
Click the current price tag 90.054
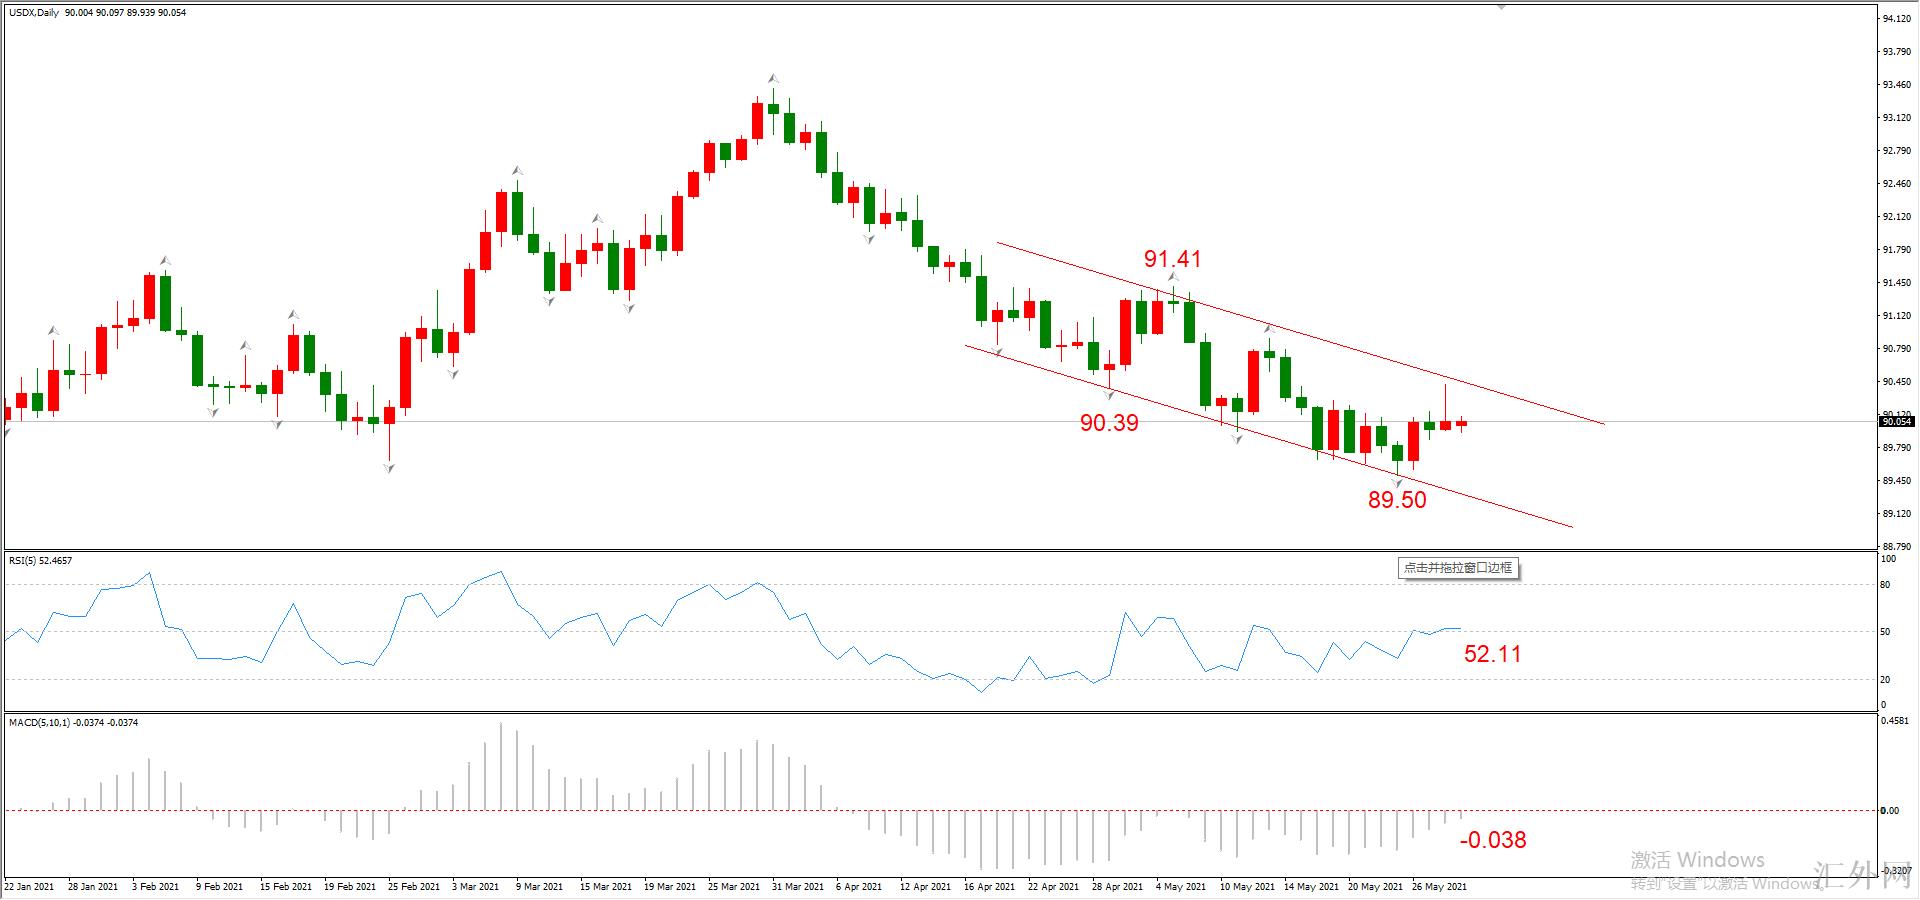click(x=1897, y=422)
